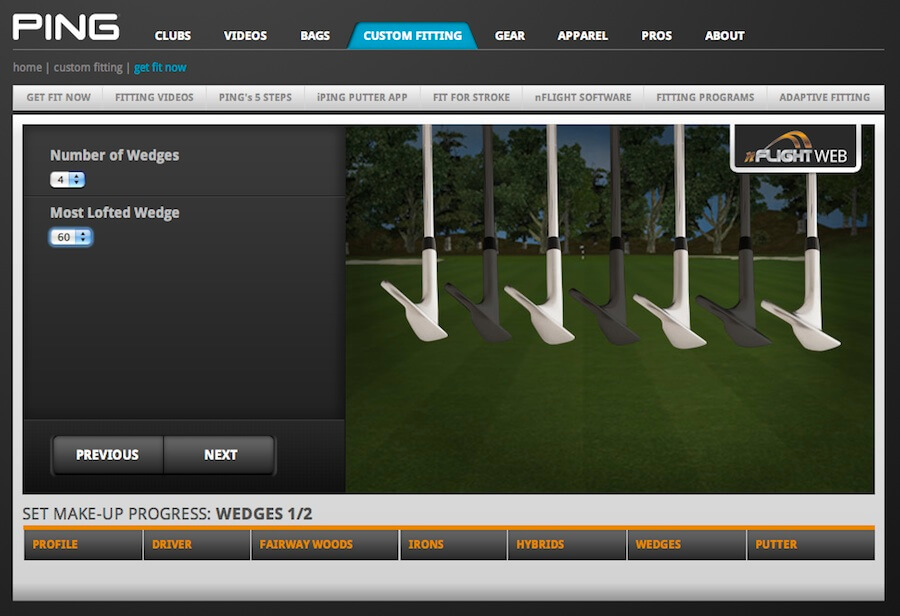Screen dimensions: 900x616
Task: Switch to the CUSTOM FITTING tab
Action: click(x=412, y=35)
